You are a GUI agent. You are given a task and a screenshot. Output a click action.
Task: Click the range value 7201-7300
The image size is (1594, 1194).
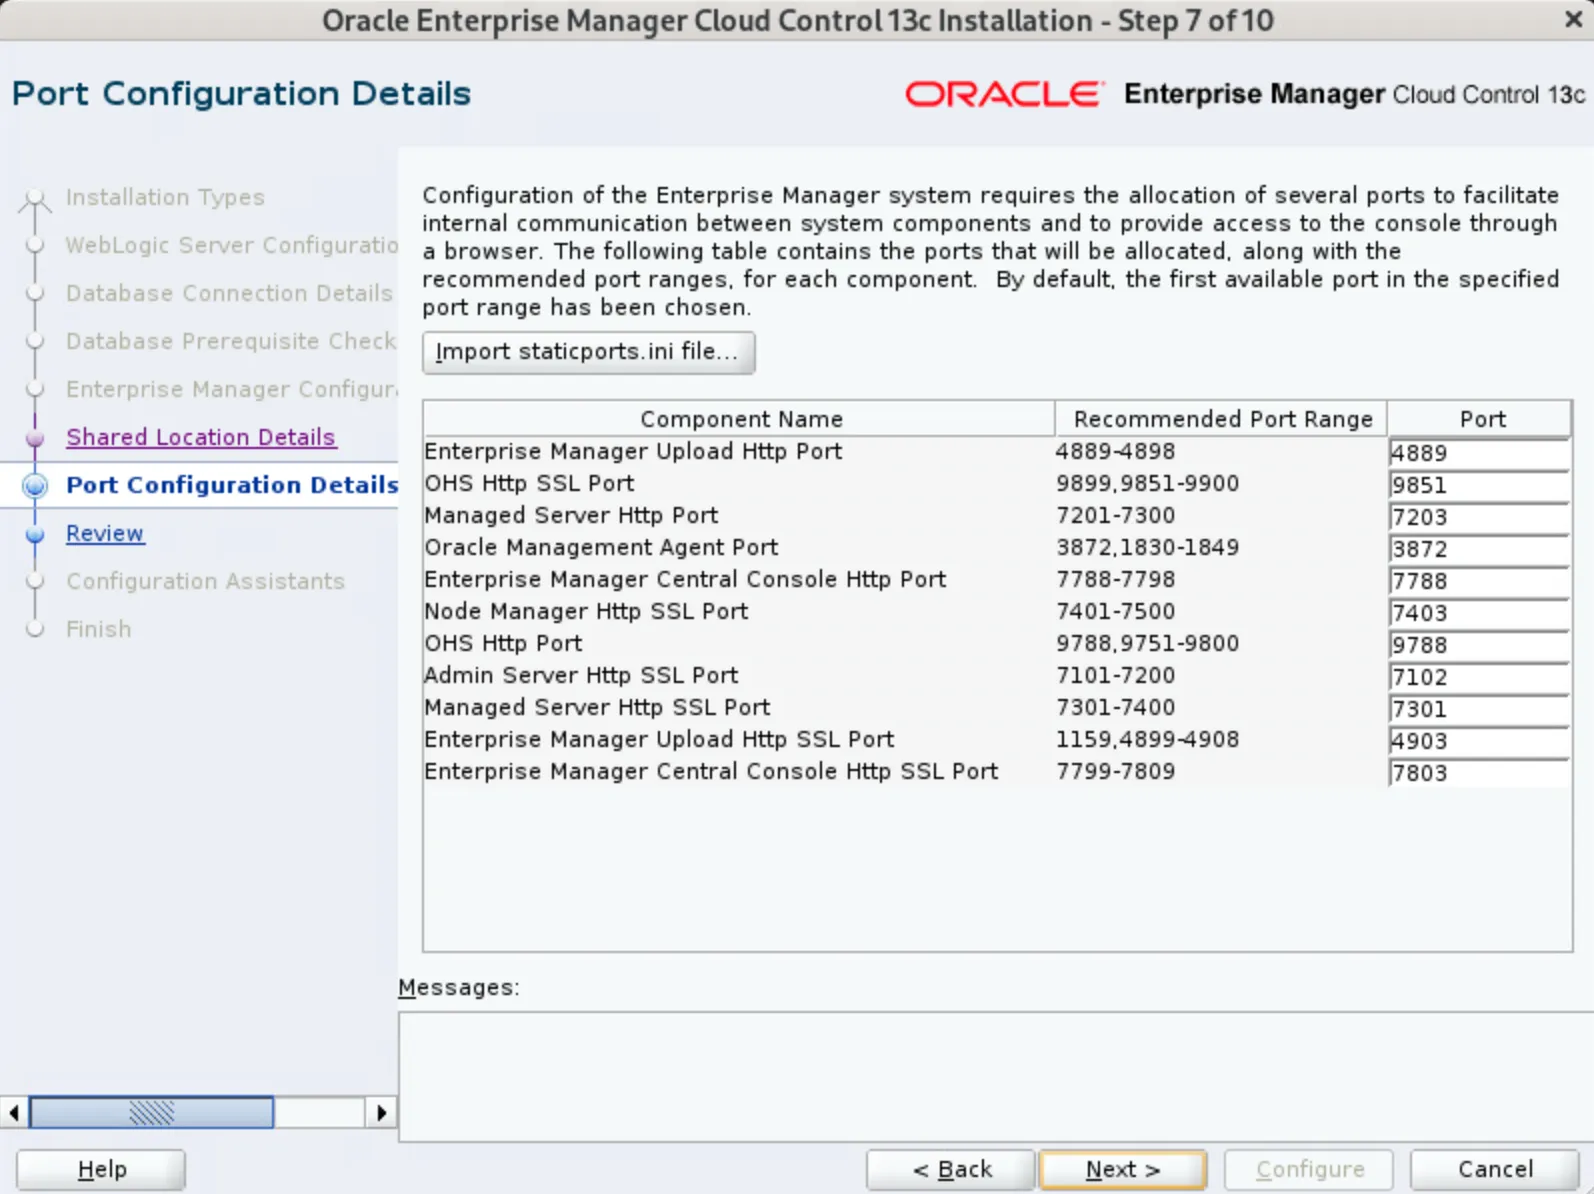click(x=1115, y=515)
